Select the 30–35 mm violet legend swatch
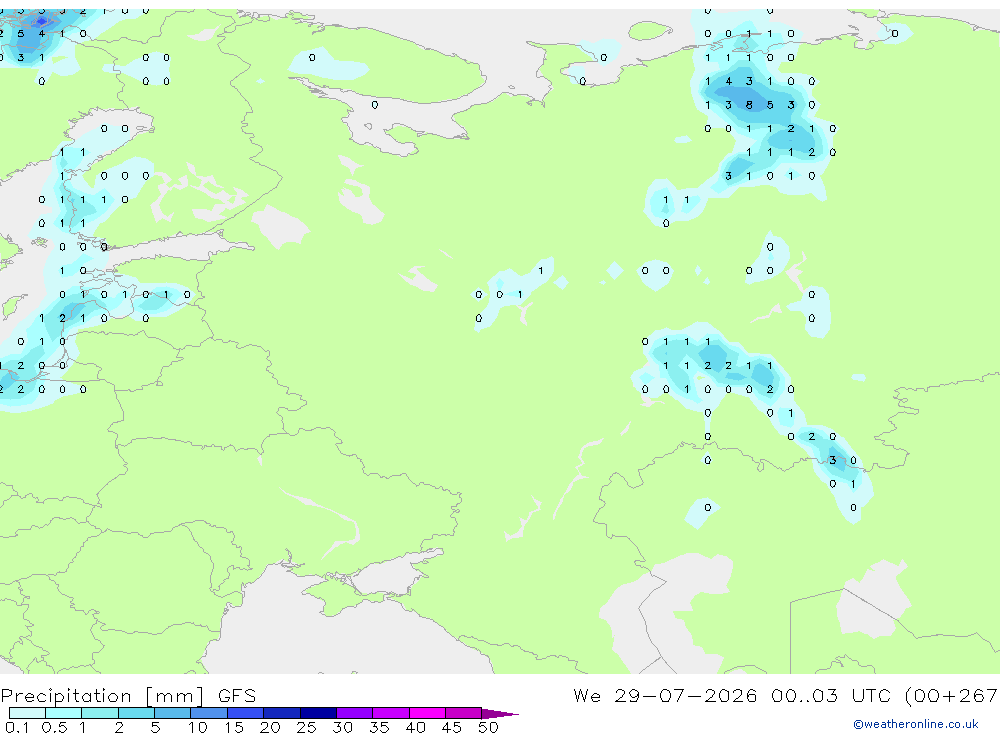Screen dimensions: 1000x733 355,713
